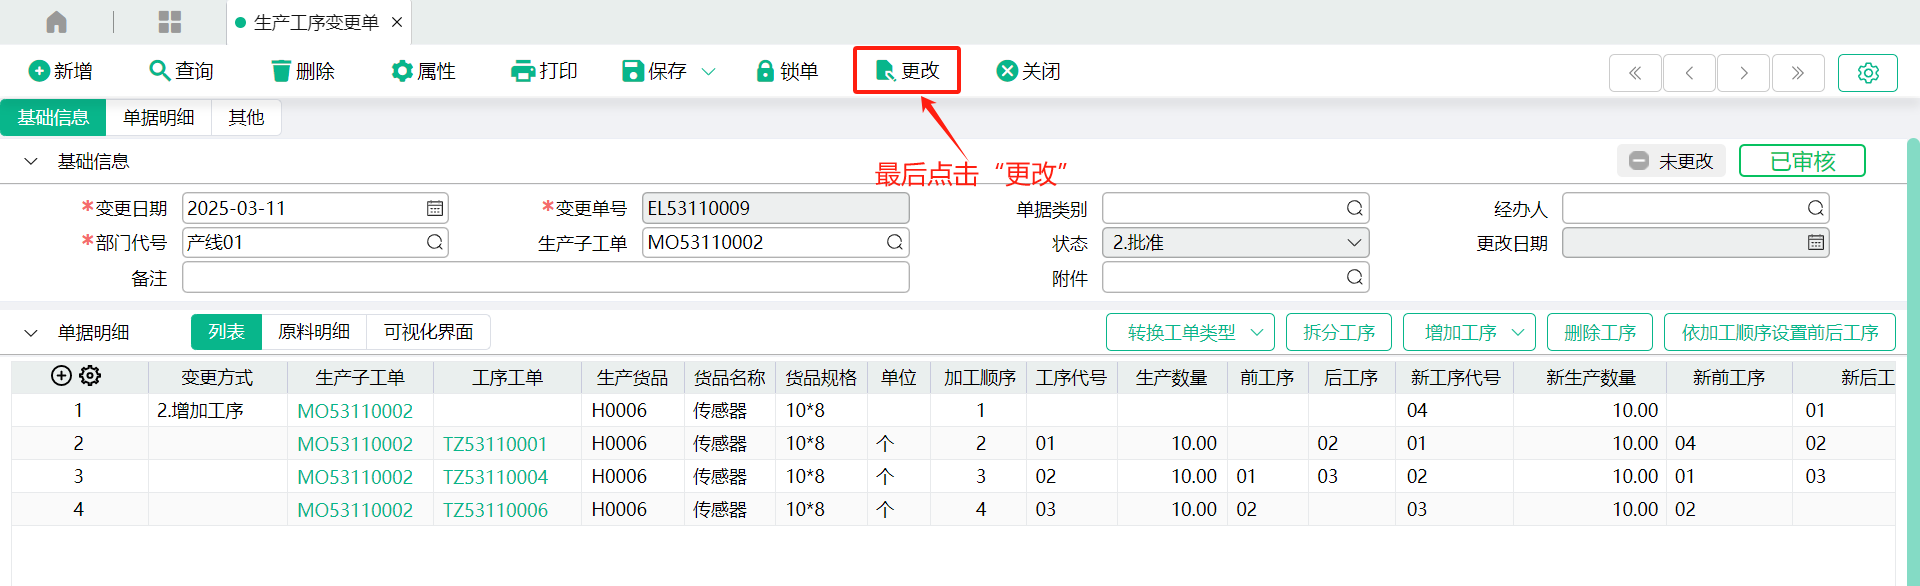
Task: Click the 打印 printer icon
Action: coord(522,71)
